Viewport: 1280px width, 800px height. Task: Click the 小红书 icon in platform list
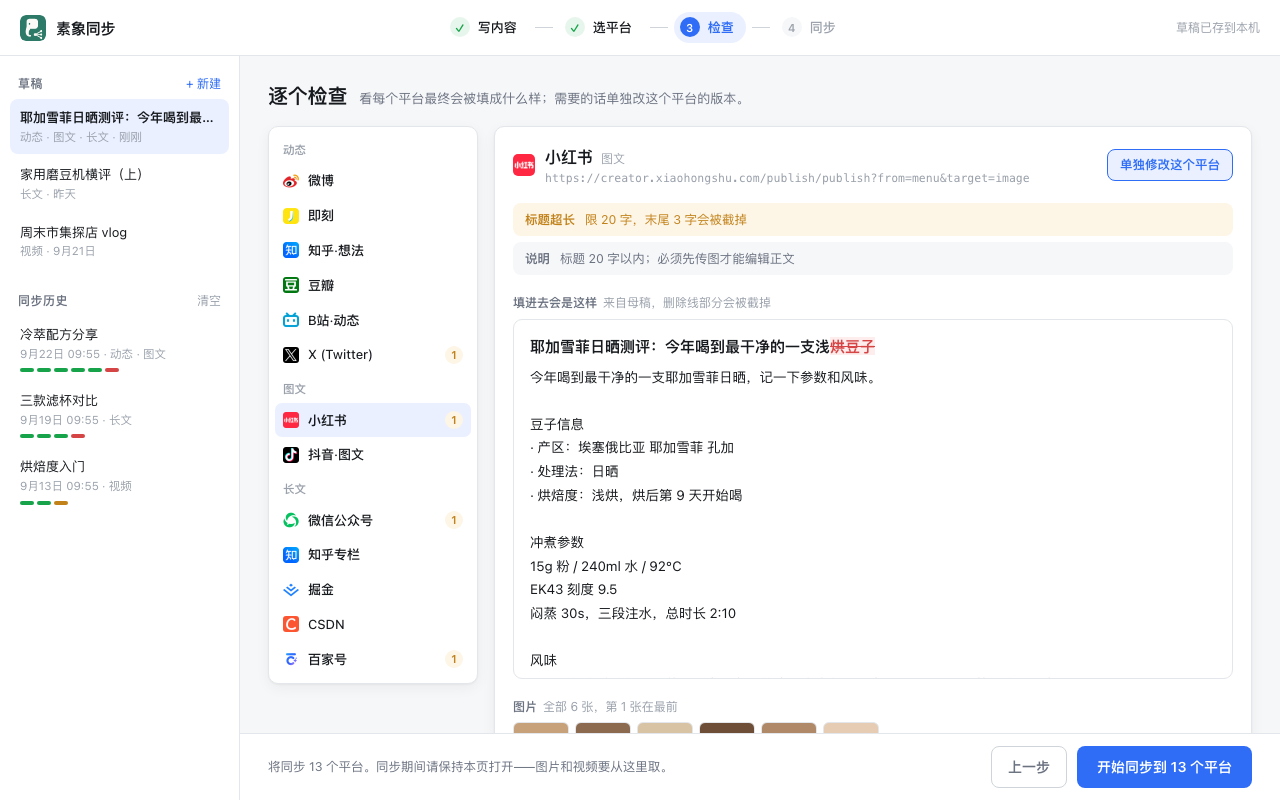coord(291,420)
